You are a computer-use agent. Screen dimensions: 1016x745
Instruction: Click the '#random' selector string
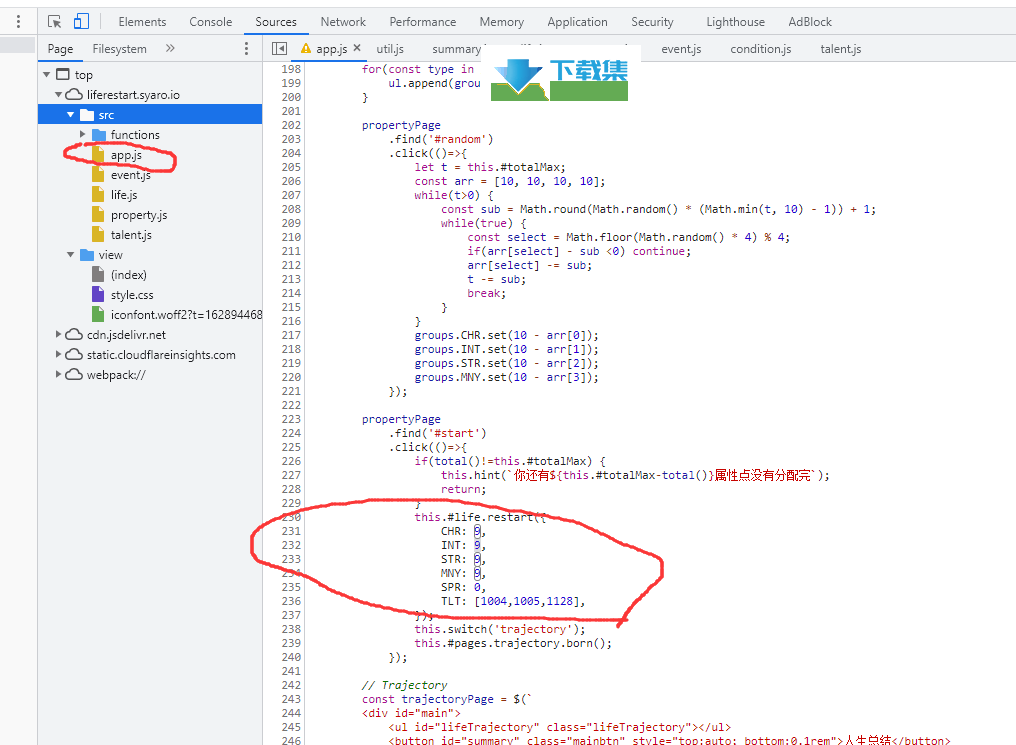point(457,139)
